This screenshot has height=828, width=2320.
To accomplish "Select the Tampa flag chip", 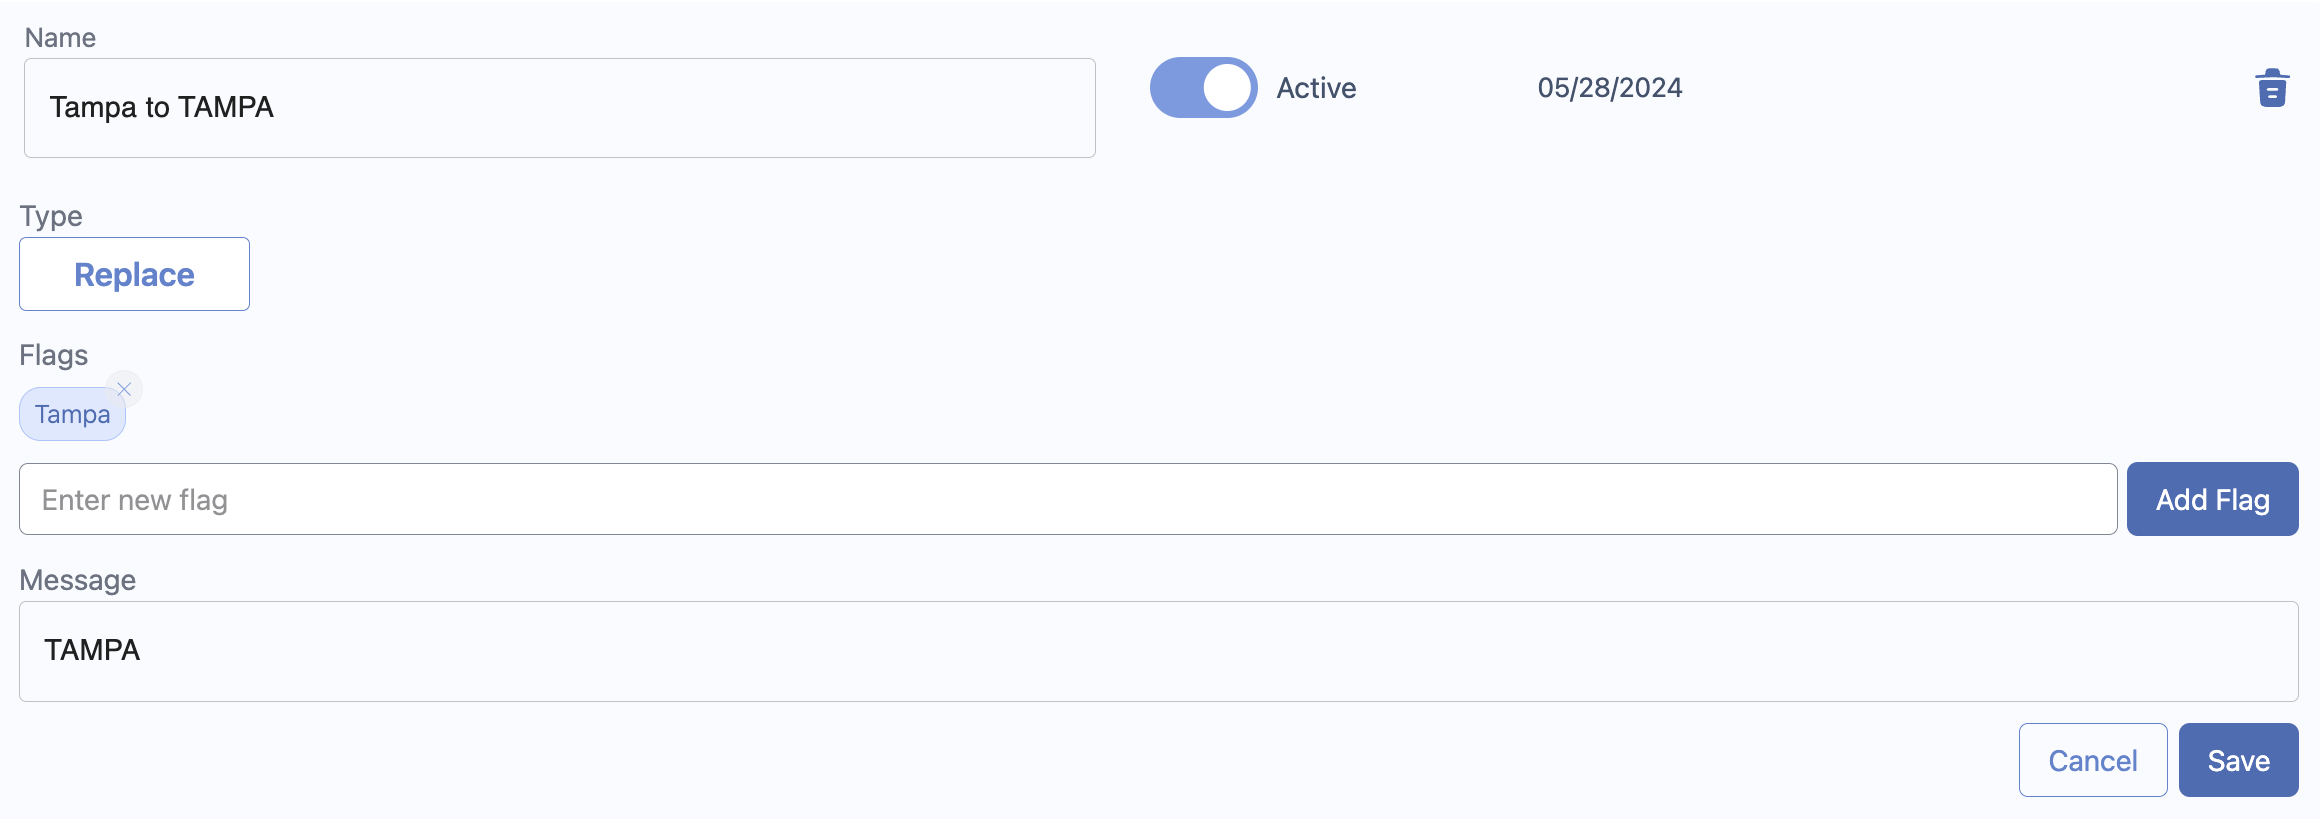I will 72,414.
